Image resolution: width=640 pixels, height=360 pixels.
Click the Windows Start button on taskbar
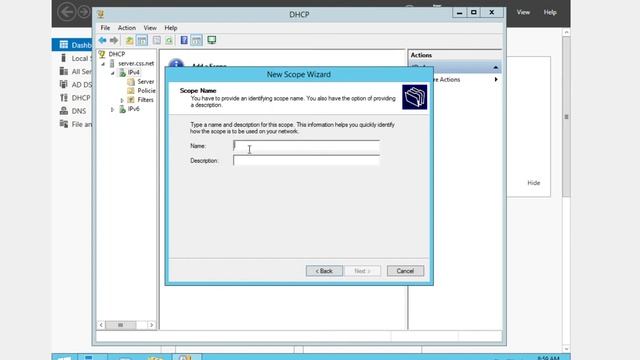tap(64, 357)
